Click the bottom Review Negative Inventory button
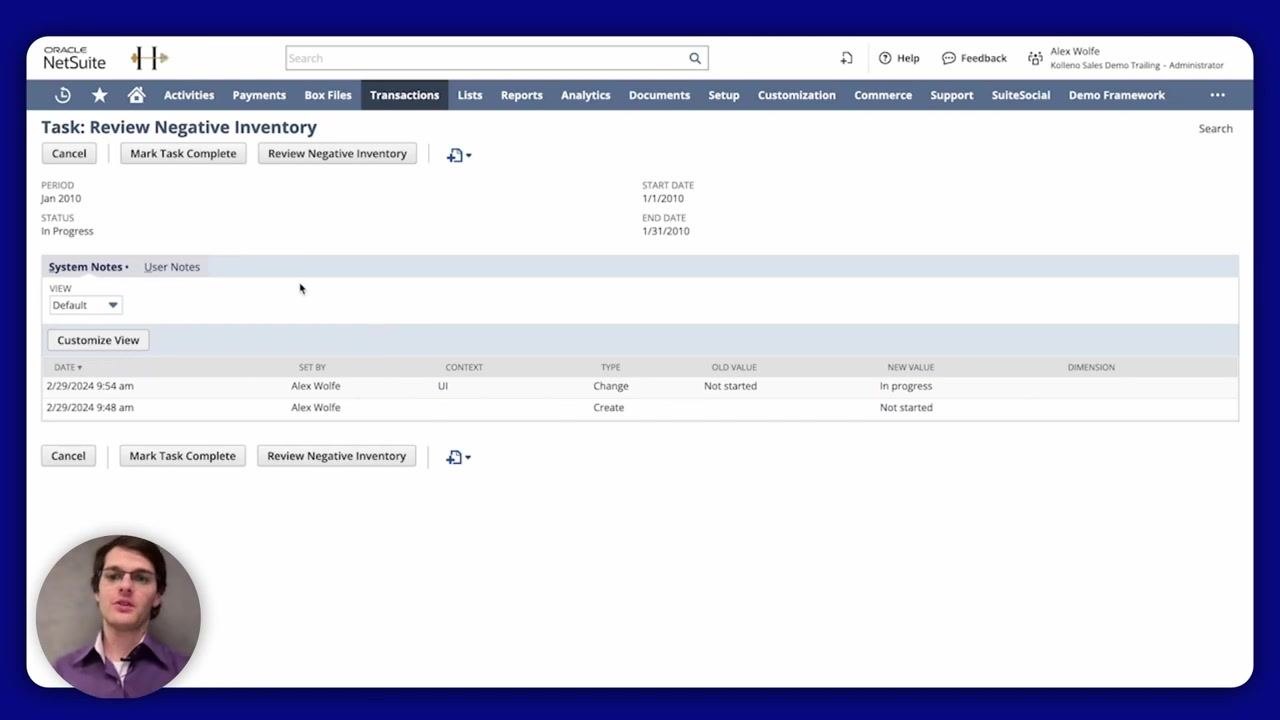 336,456
